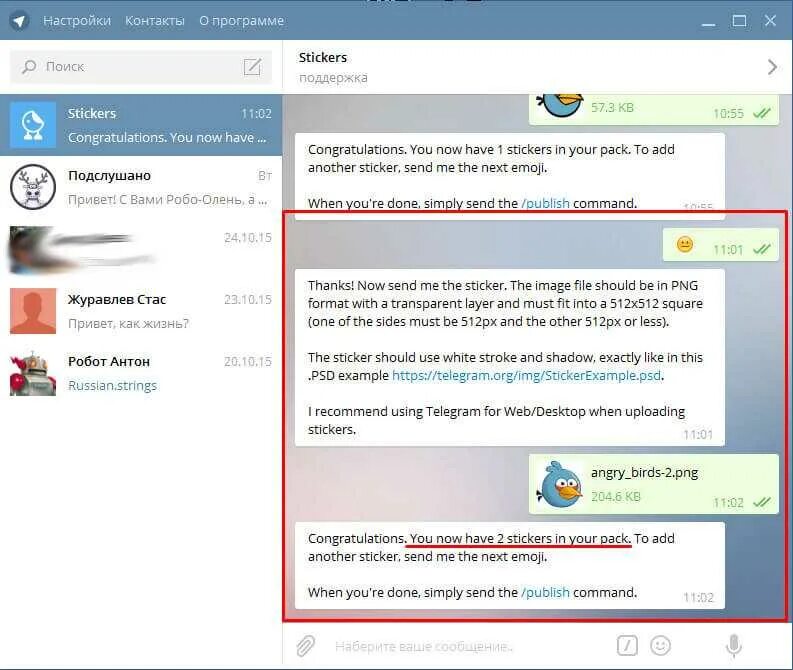This screenshot has height=670, width=793.
Task: Click /publish command in 11:02 message
Action: pyautogui.click(x=545, y=592)
